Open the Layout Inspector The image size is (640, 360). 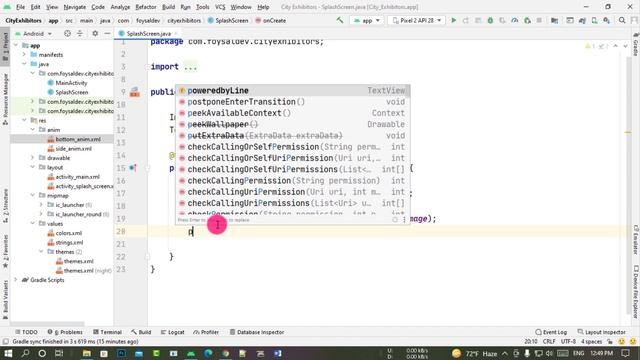click(x=602, y=332)
